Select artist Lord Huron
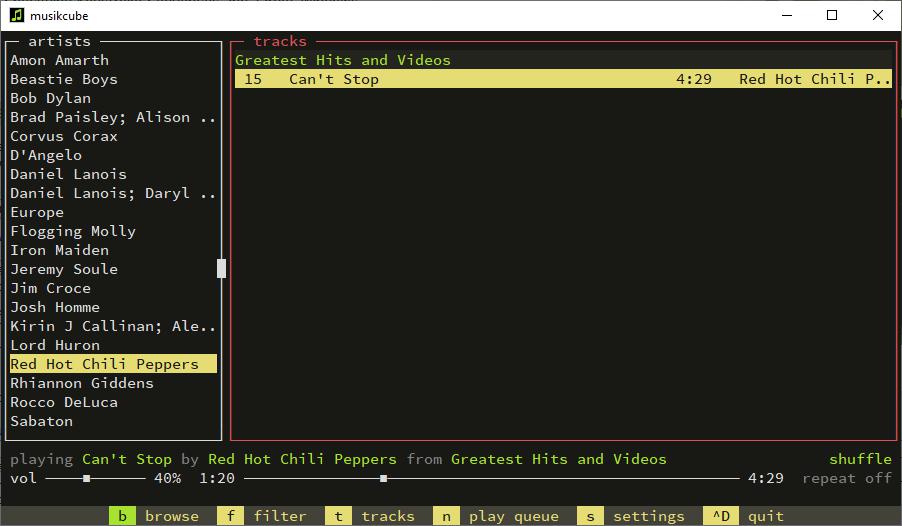 click(x=113, y=345)
